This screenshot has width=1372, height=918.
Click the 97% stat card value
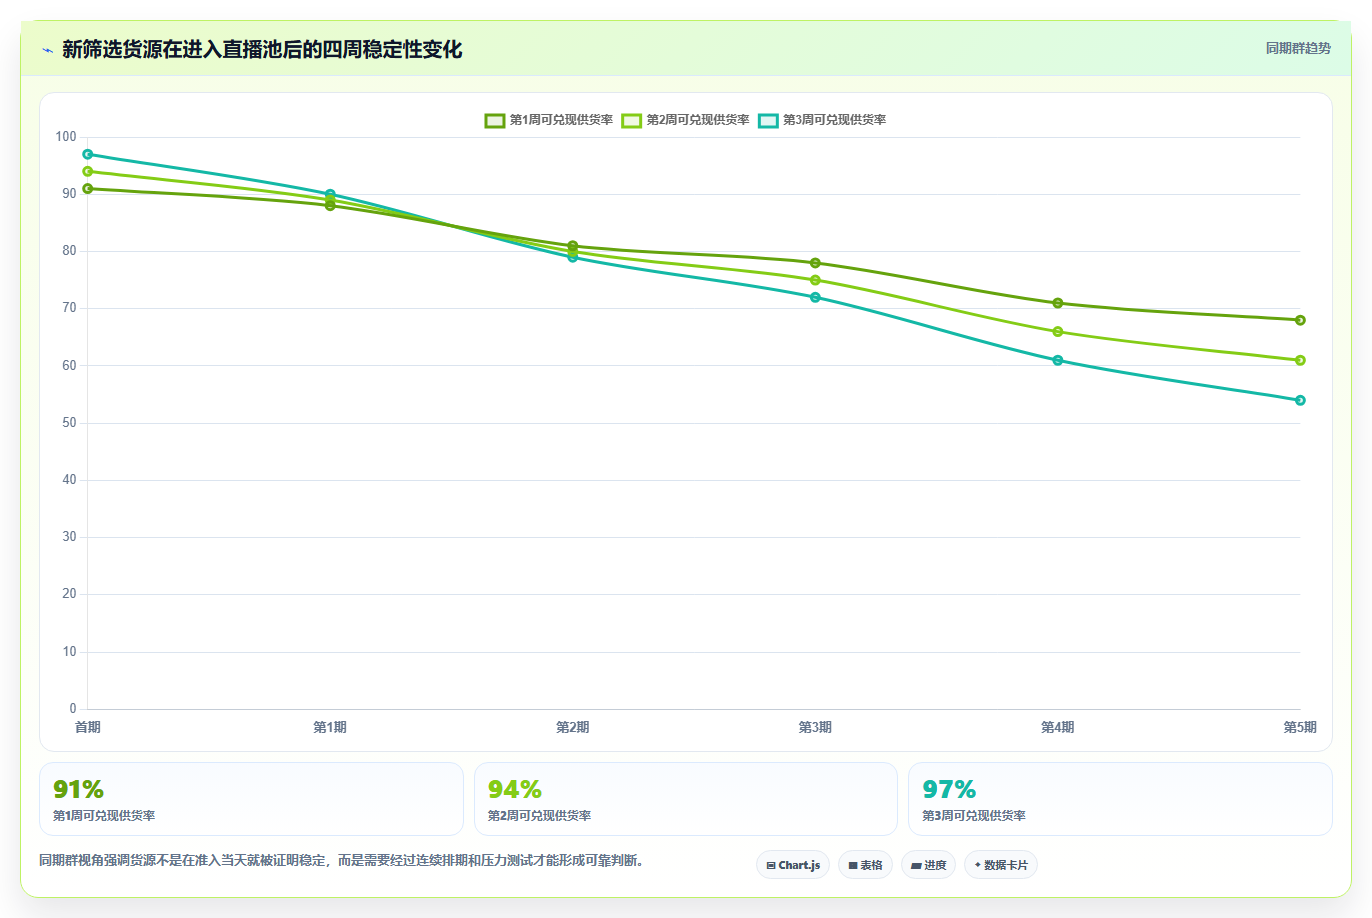[x=949, y=789]
